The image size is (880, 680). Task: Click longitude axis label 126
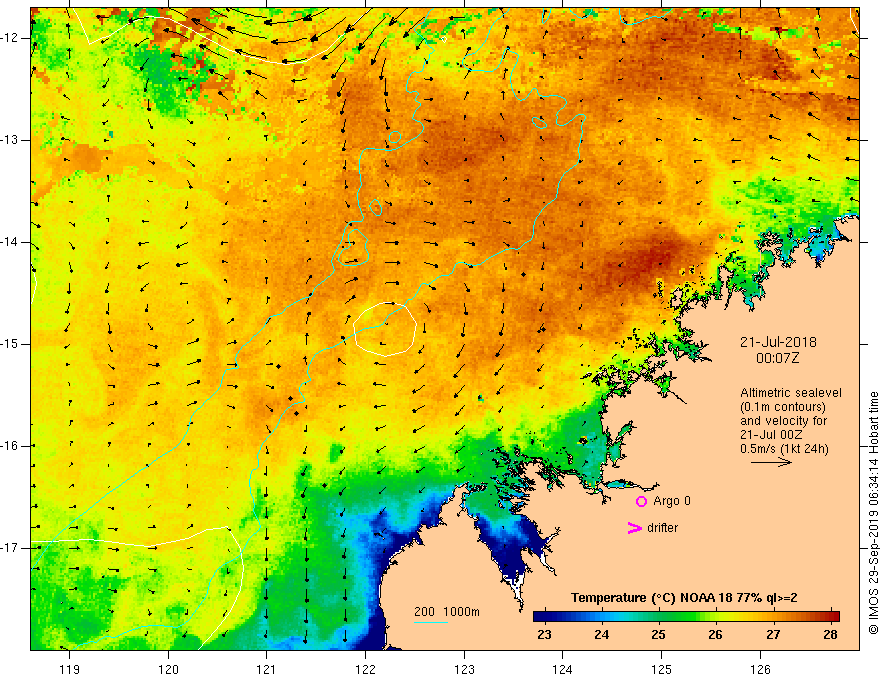[x=760, y=669]
